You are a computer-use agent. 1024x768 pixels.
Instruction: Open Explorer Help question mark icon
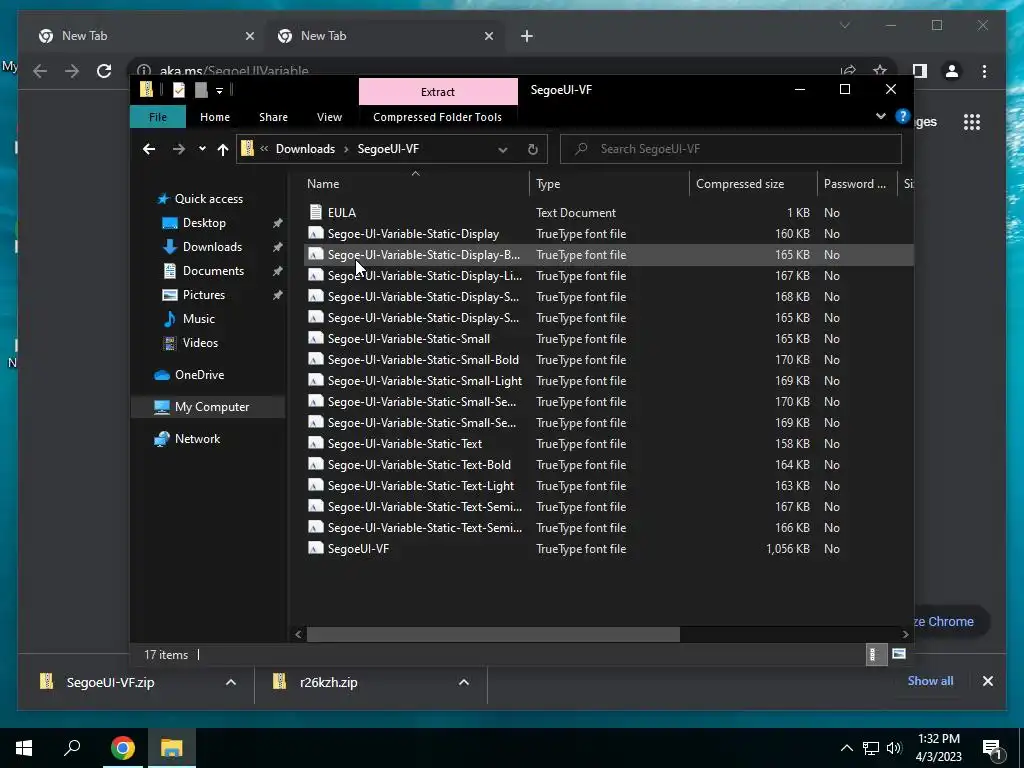903,116
